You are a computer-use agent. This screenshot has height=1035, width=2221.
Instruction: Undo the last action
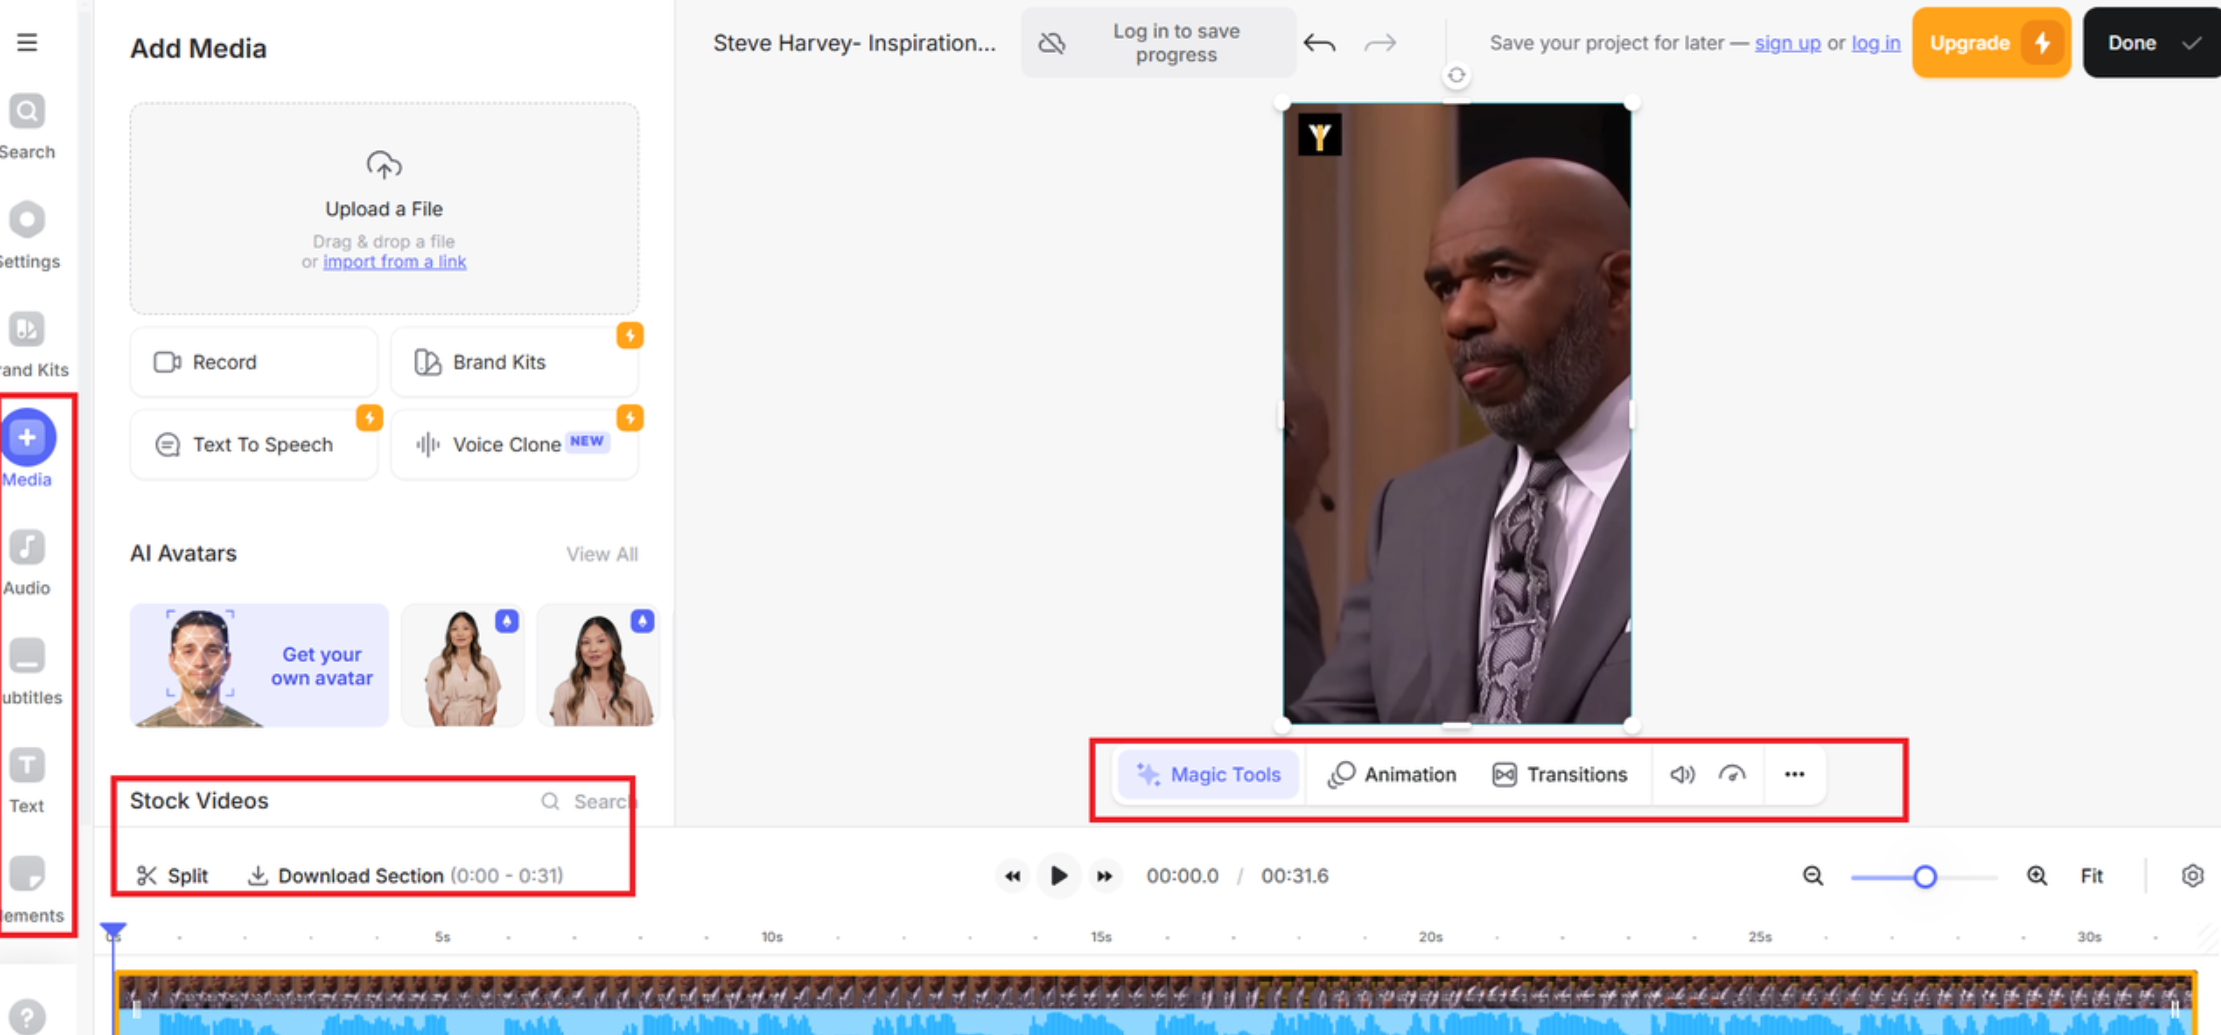pos(1319,43)
